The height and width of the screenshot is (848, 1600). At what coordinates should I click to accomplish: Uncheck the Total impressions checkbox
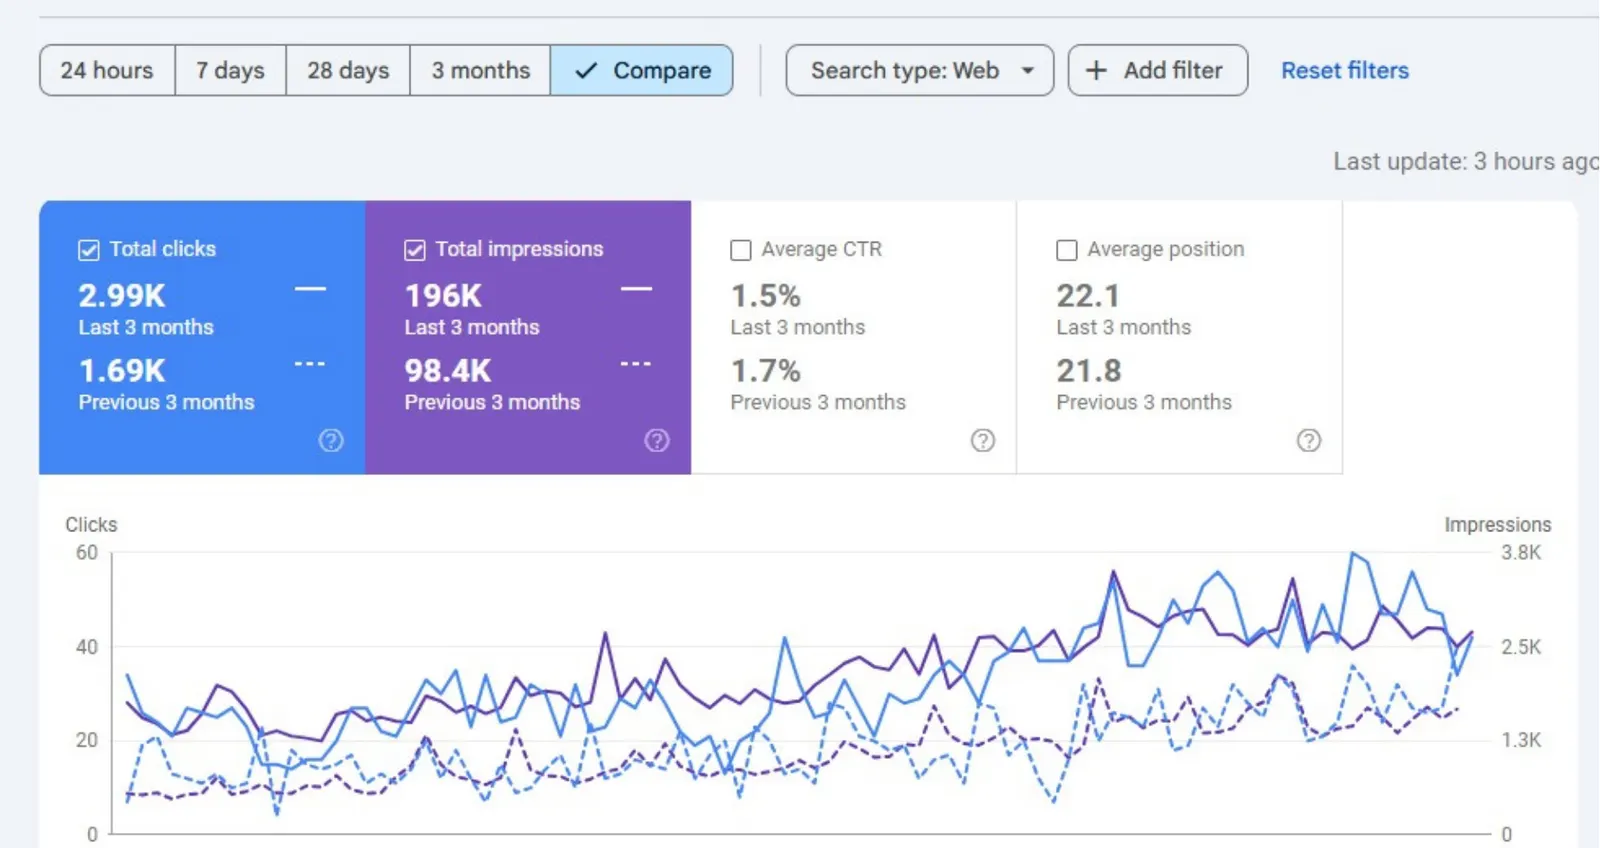click(x=415, y=250)
